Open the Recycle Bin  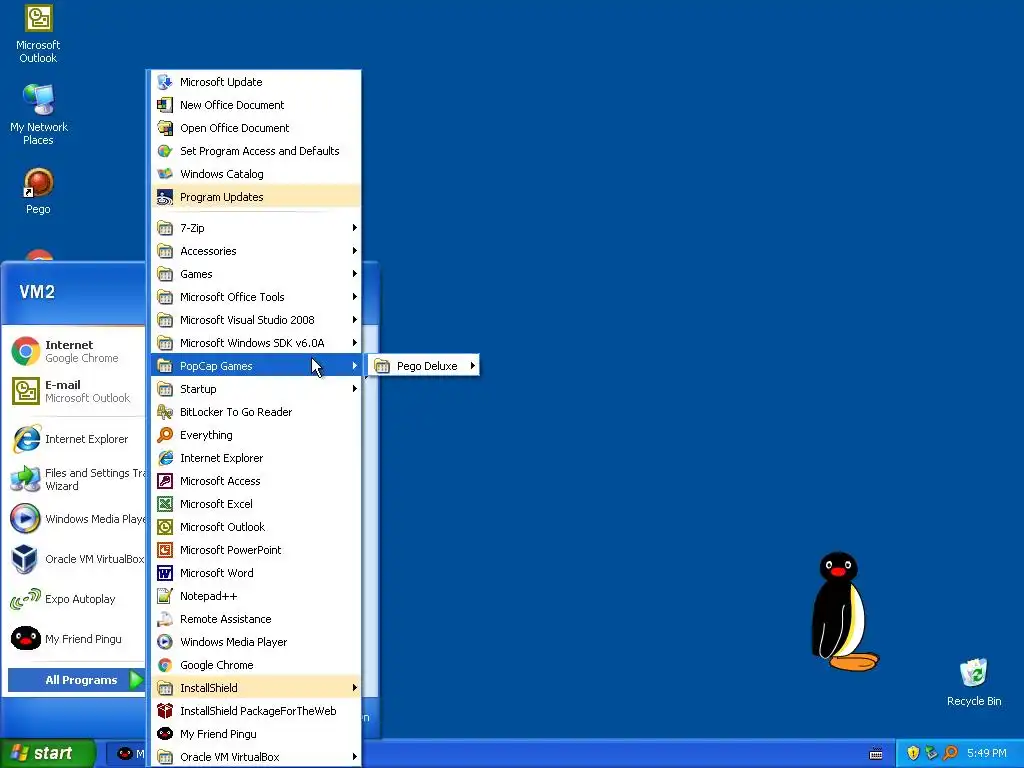click(x=974, y=682)
